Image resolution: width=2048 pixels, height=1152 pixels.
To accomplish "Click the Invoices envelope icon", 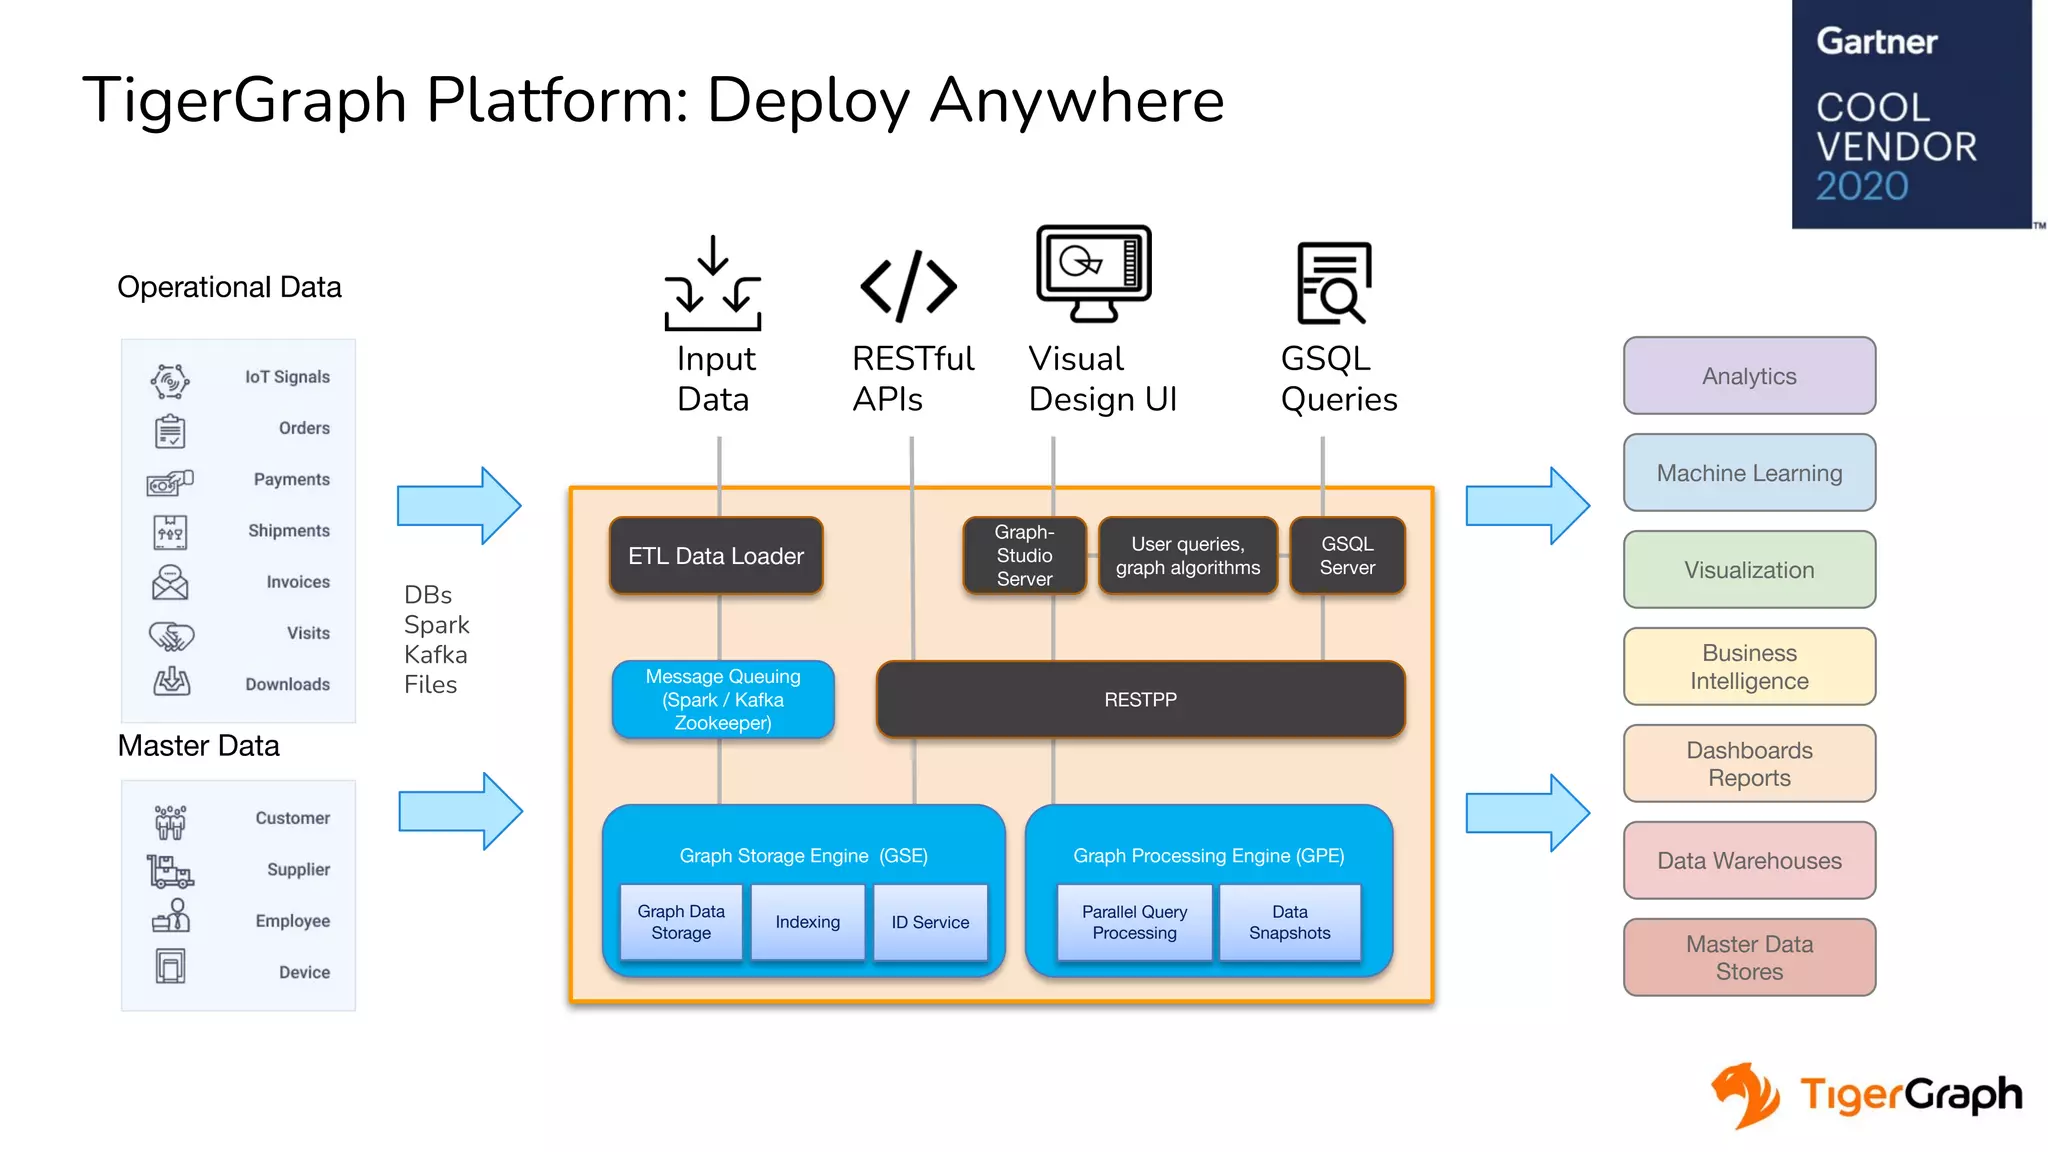I will [170, 583].
